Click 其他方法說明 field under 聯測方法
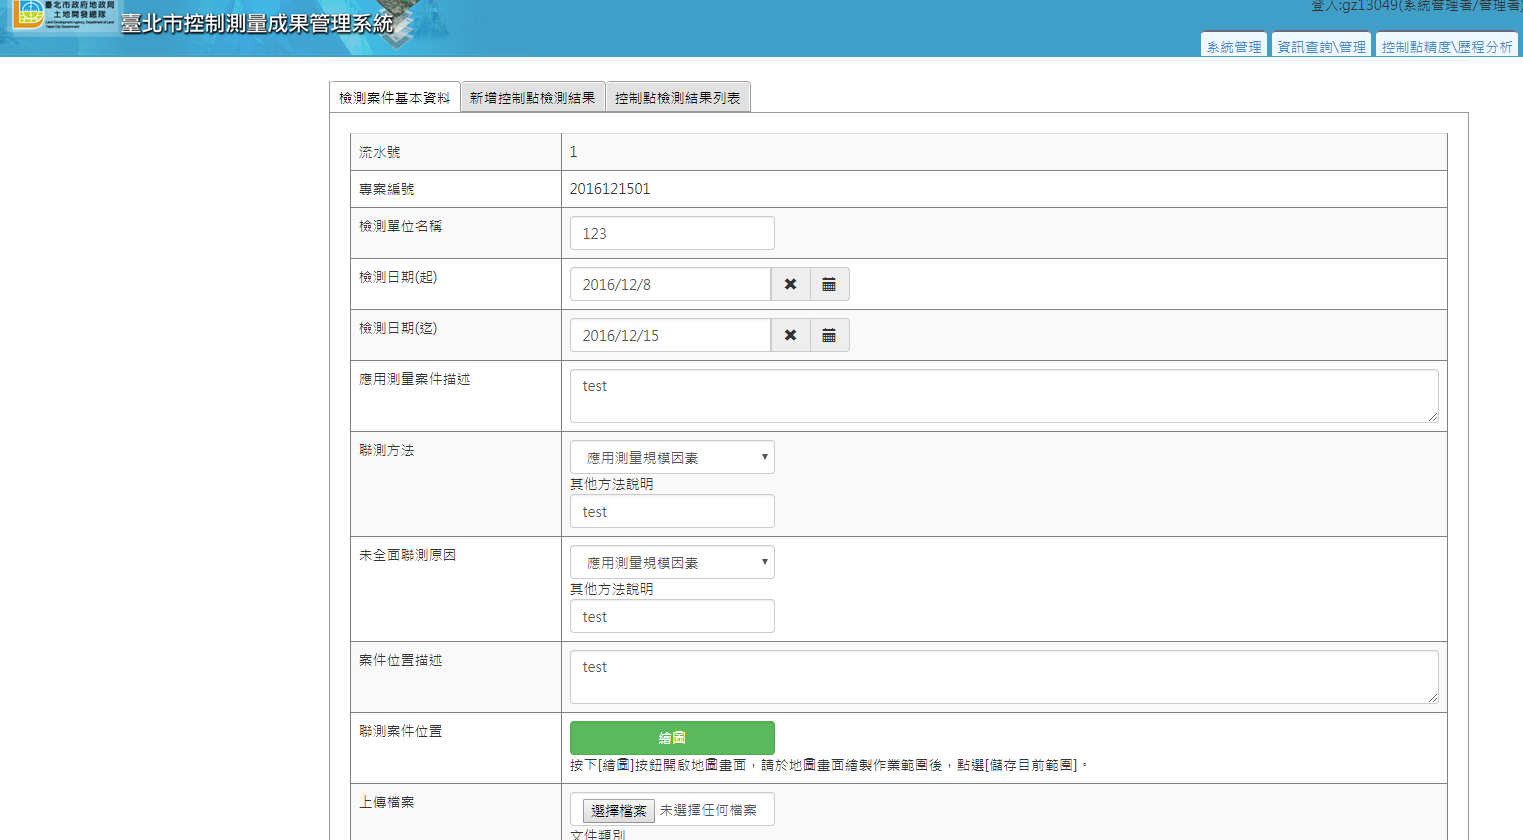The image size is (1523, 840). coord(672,511)
